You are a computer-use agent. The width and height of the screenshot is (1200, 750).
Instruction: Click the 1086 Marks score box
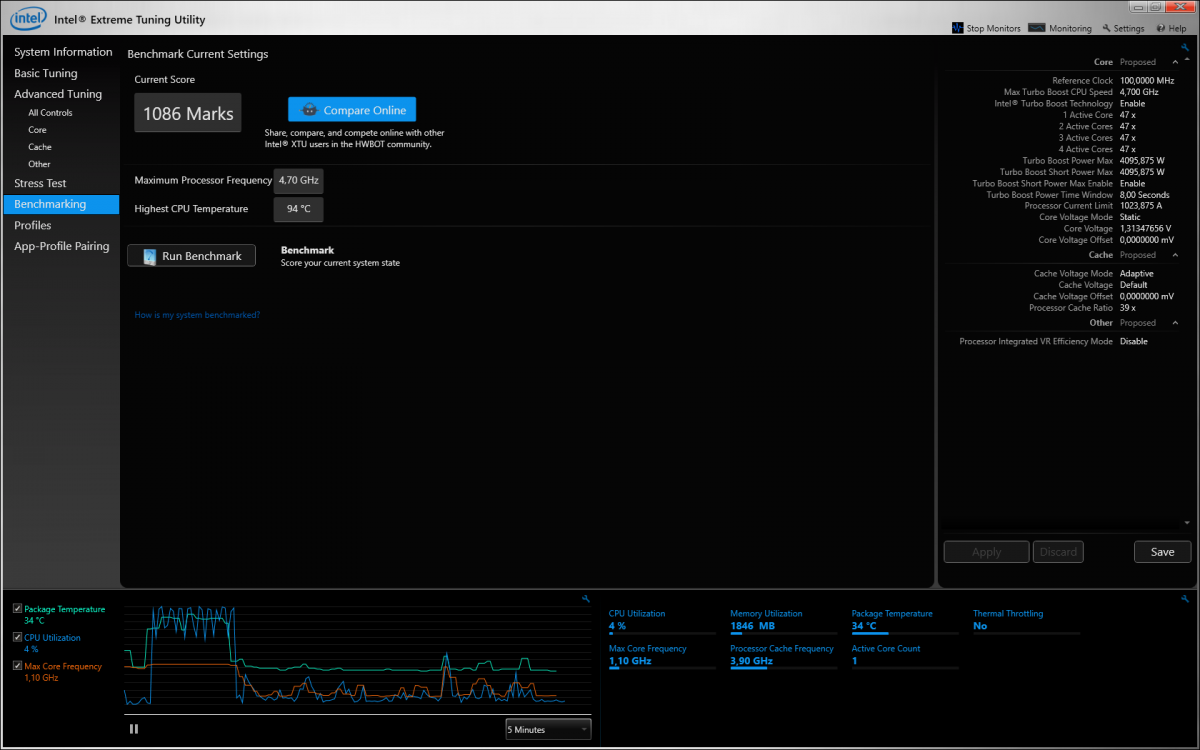point(188,113)
